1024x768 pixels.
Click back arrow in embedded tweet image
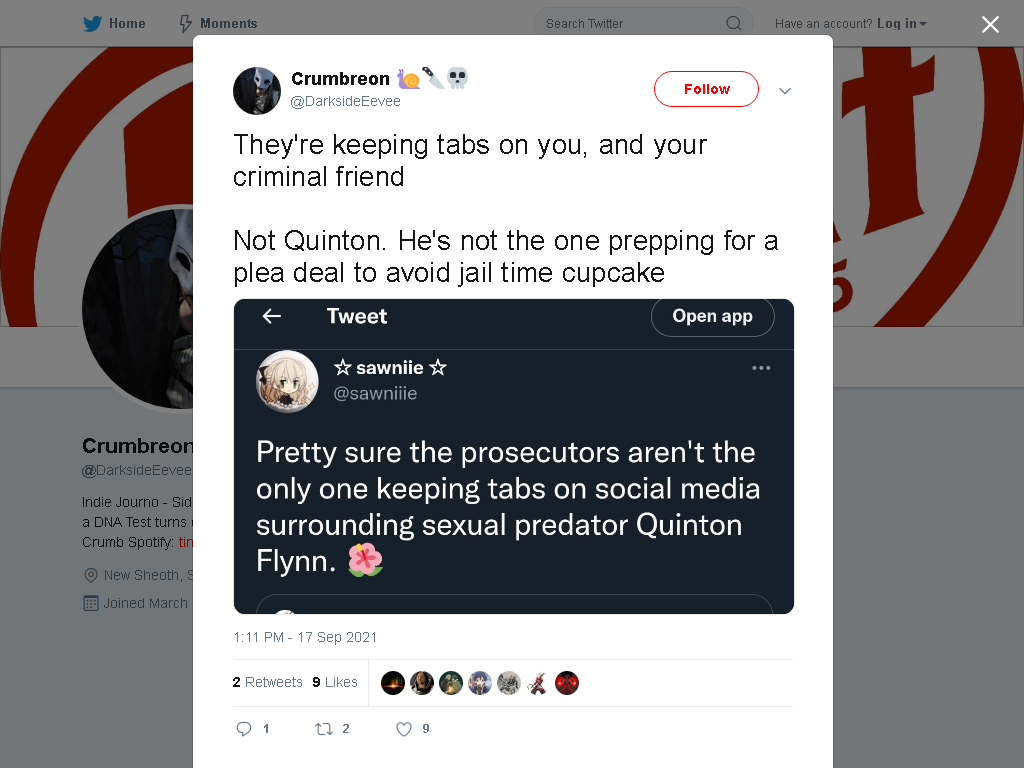[272, 316]
